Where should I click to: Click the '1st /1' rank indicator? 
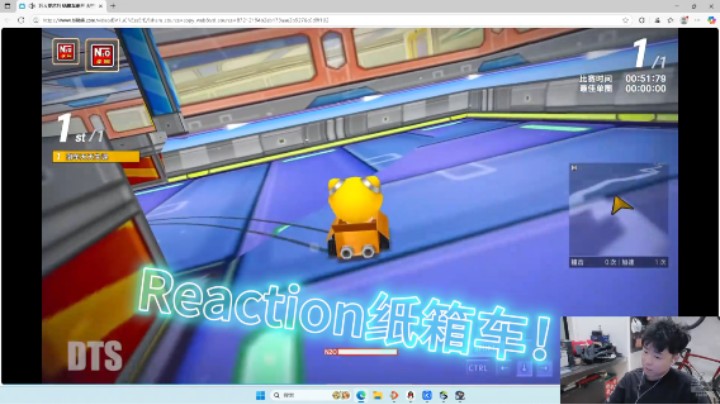click(x=80, y=128)
